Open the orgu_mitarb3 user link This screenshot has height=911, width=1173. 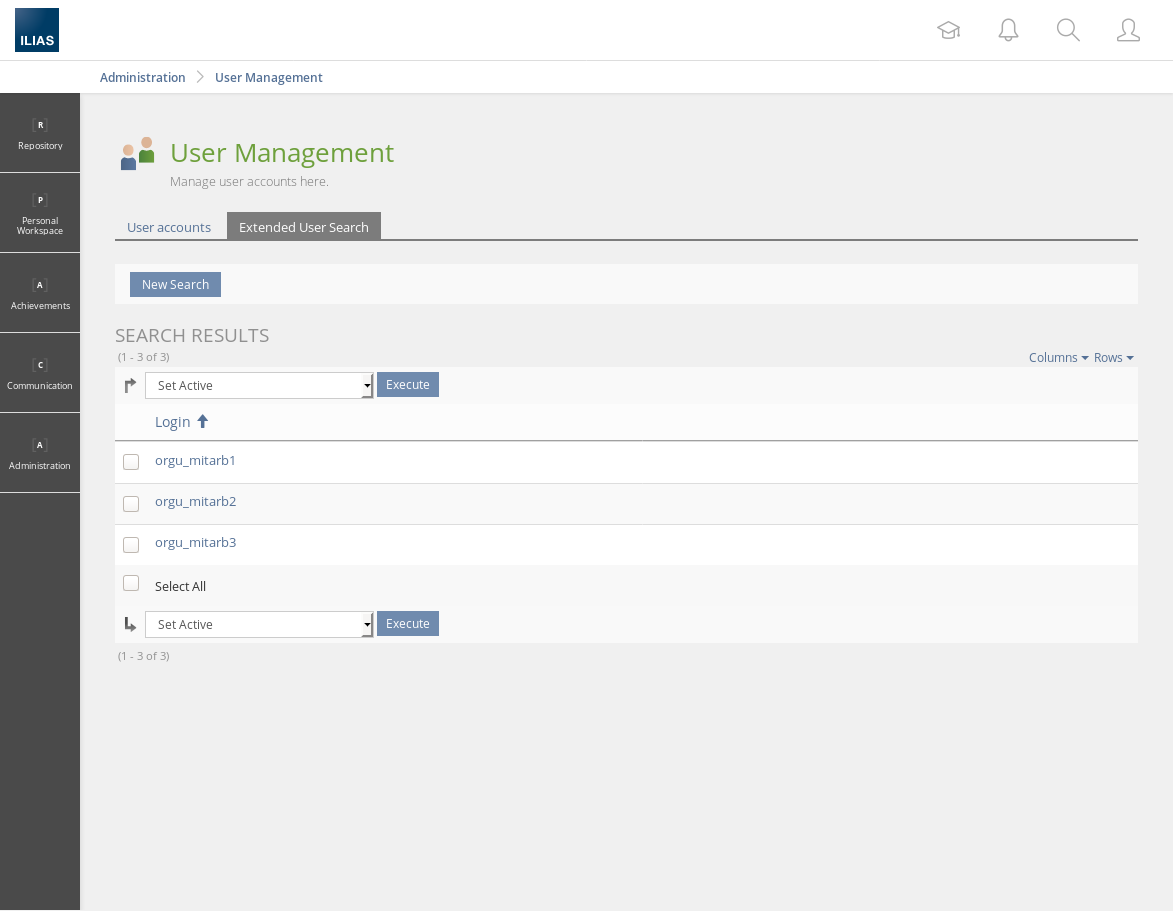[196, 543]
